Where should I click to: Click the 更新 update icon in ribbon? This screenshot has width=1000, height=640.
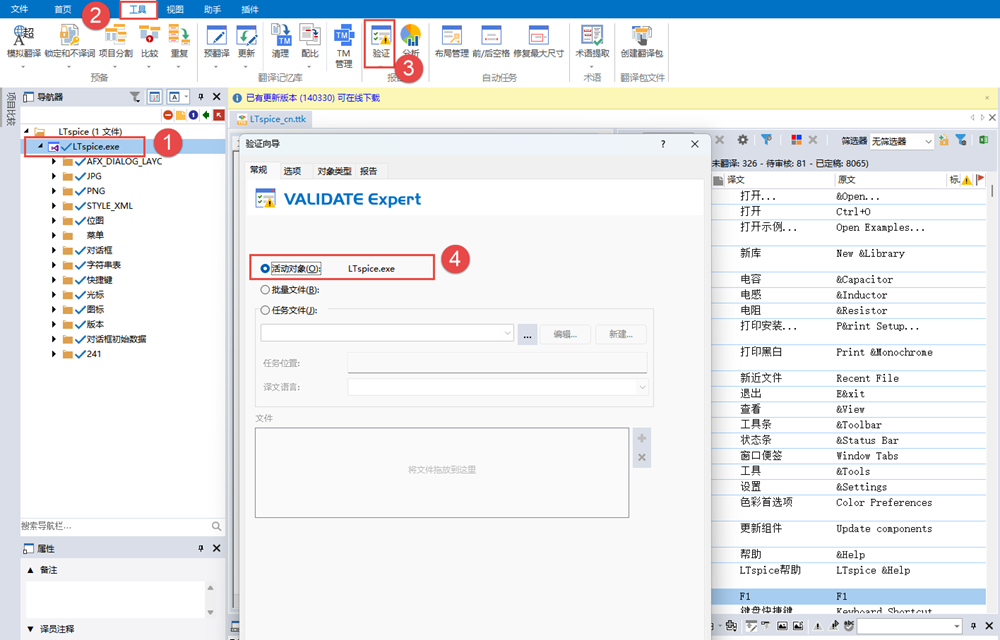tap(247, 36)
